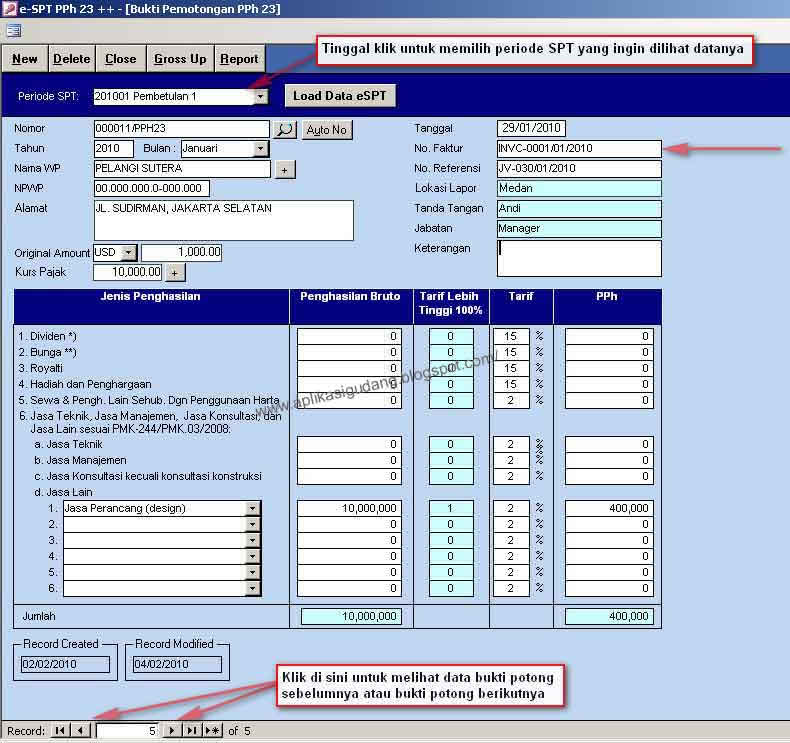Go to the previous record

click(x=80, y=730)
